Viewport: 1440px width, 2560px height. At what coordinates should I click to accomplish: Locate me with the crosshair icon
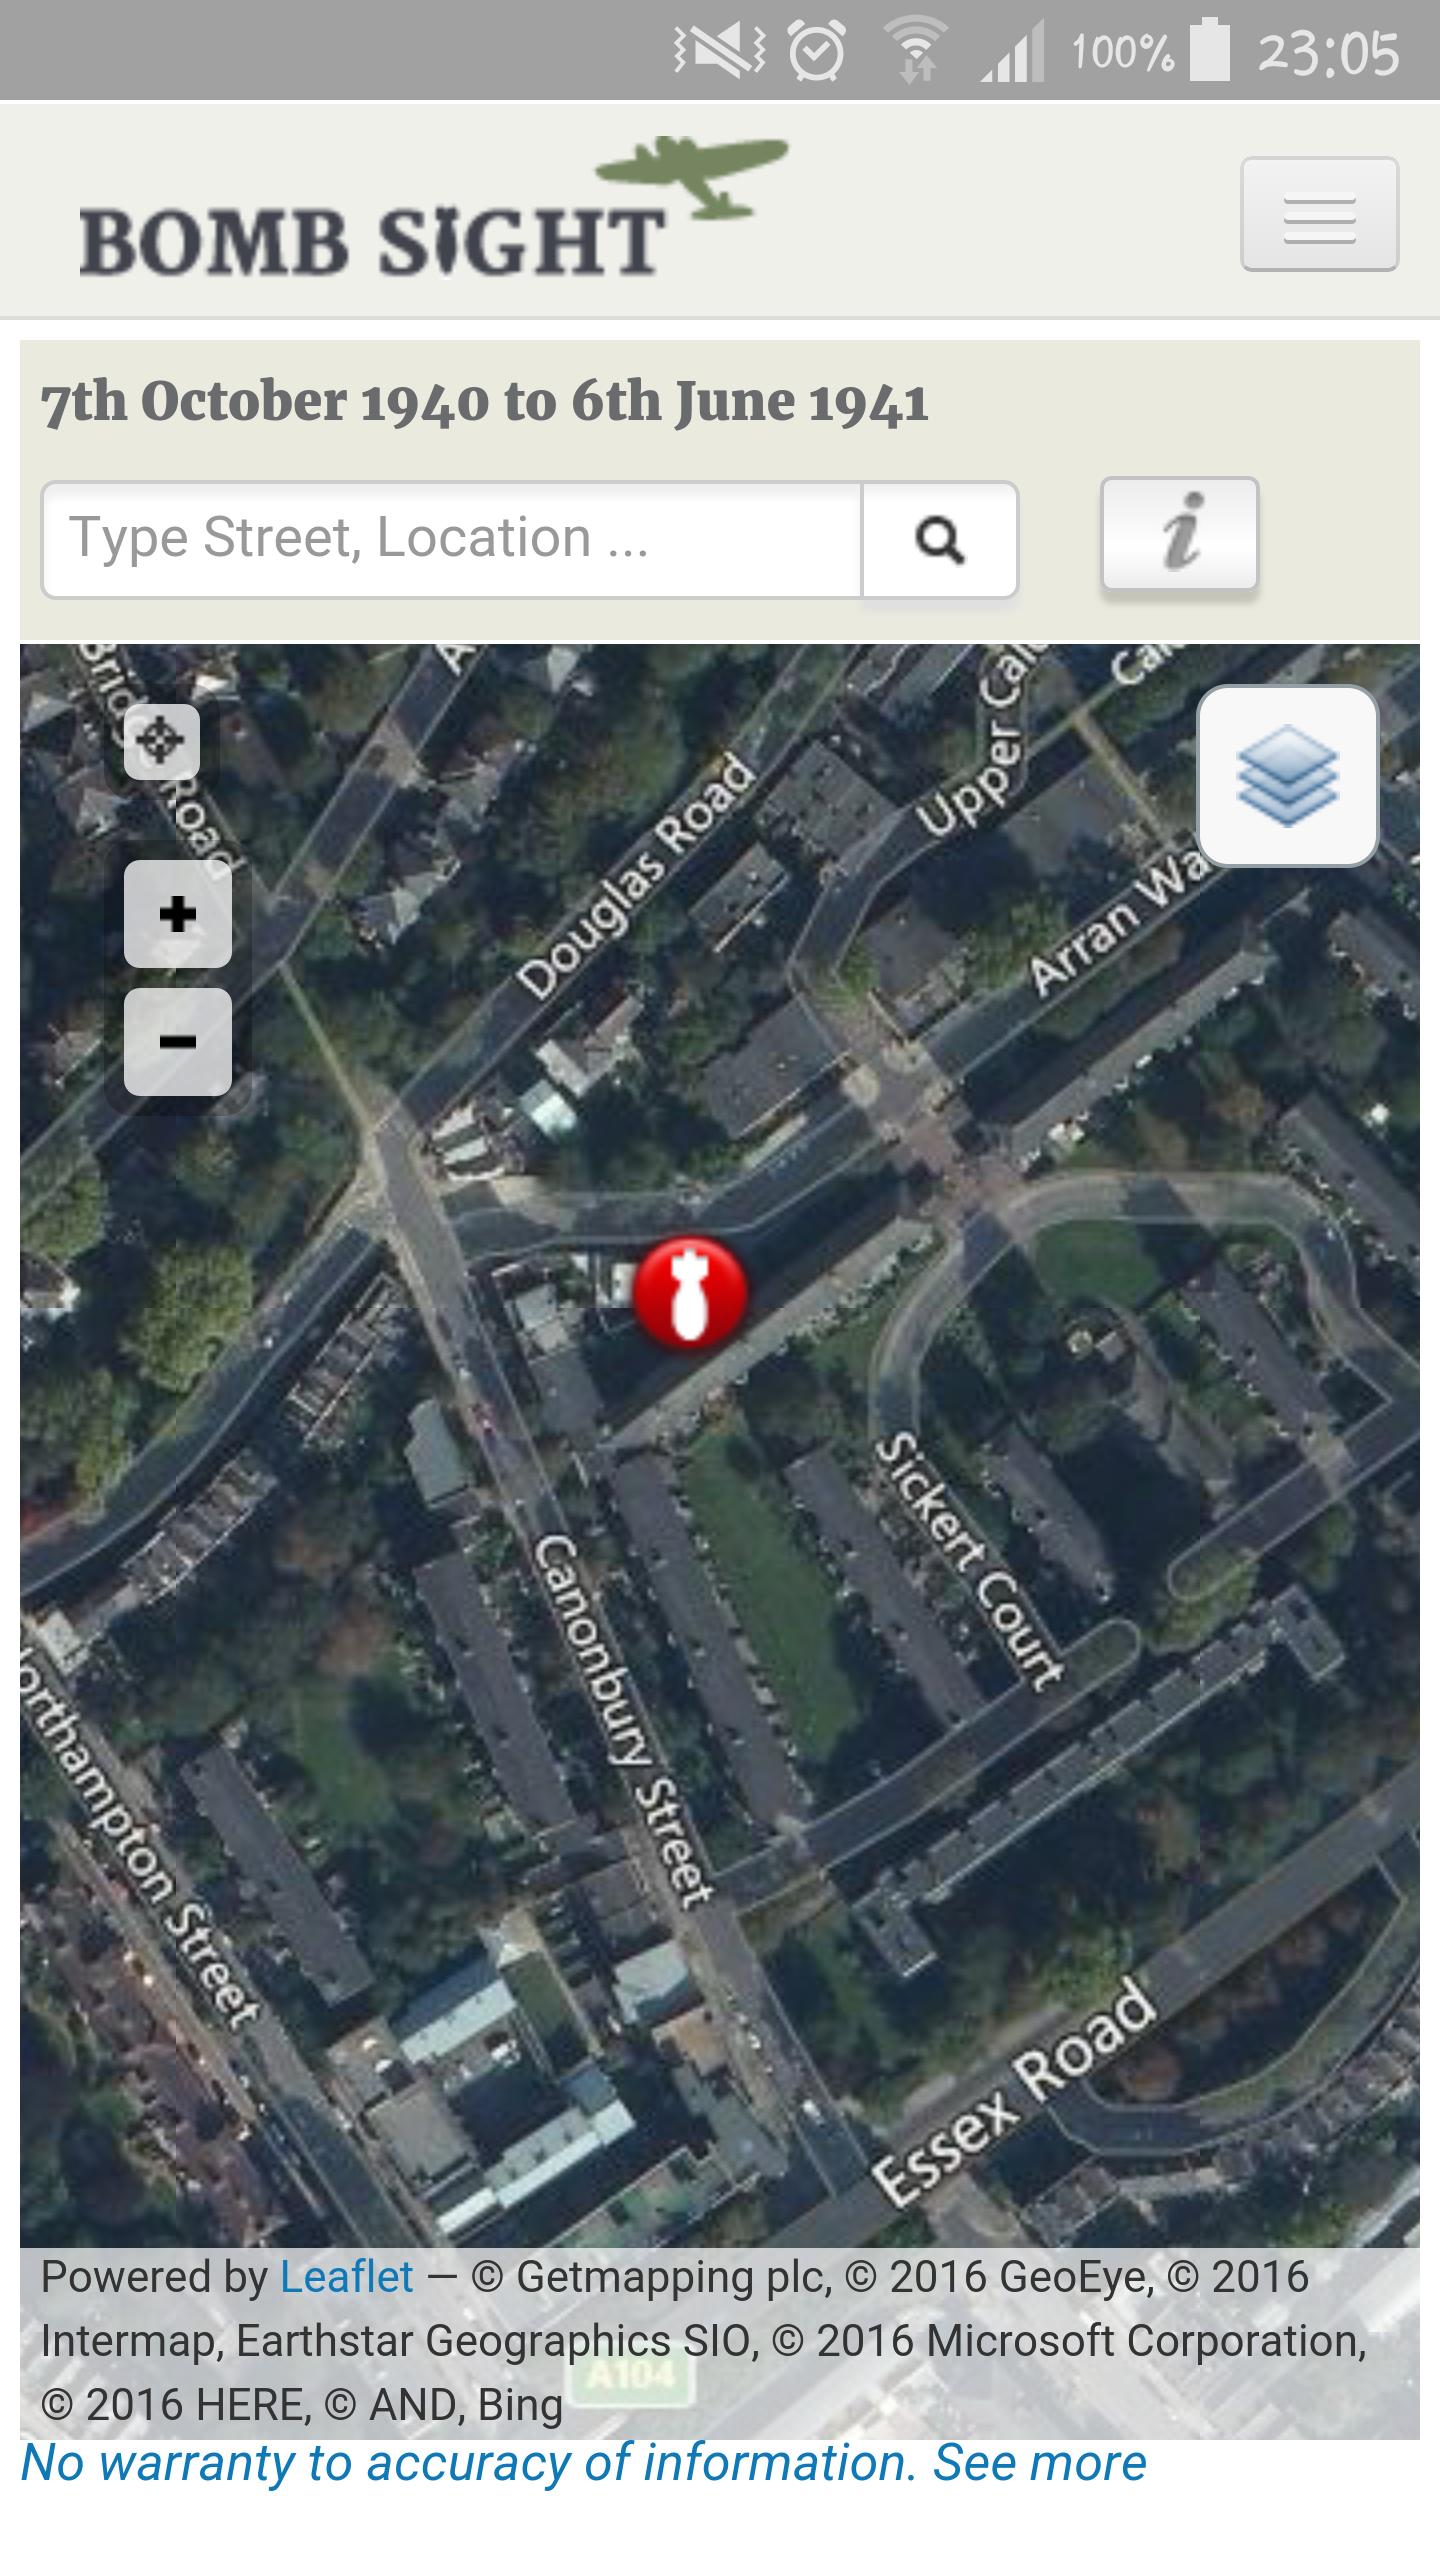[x=162, y=742]
